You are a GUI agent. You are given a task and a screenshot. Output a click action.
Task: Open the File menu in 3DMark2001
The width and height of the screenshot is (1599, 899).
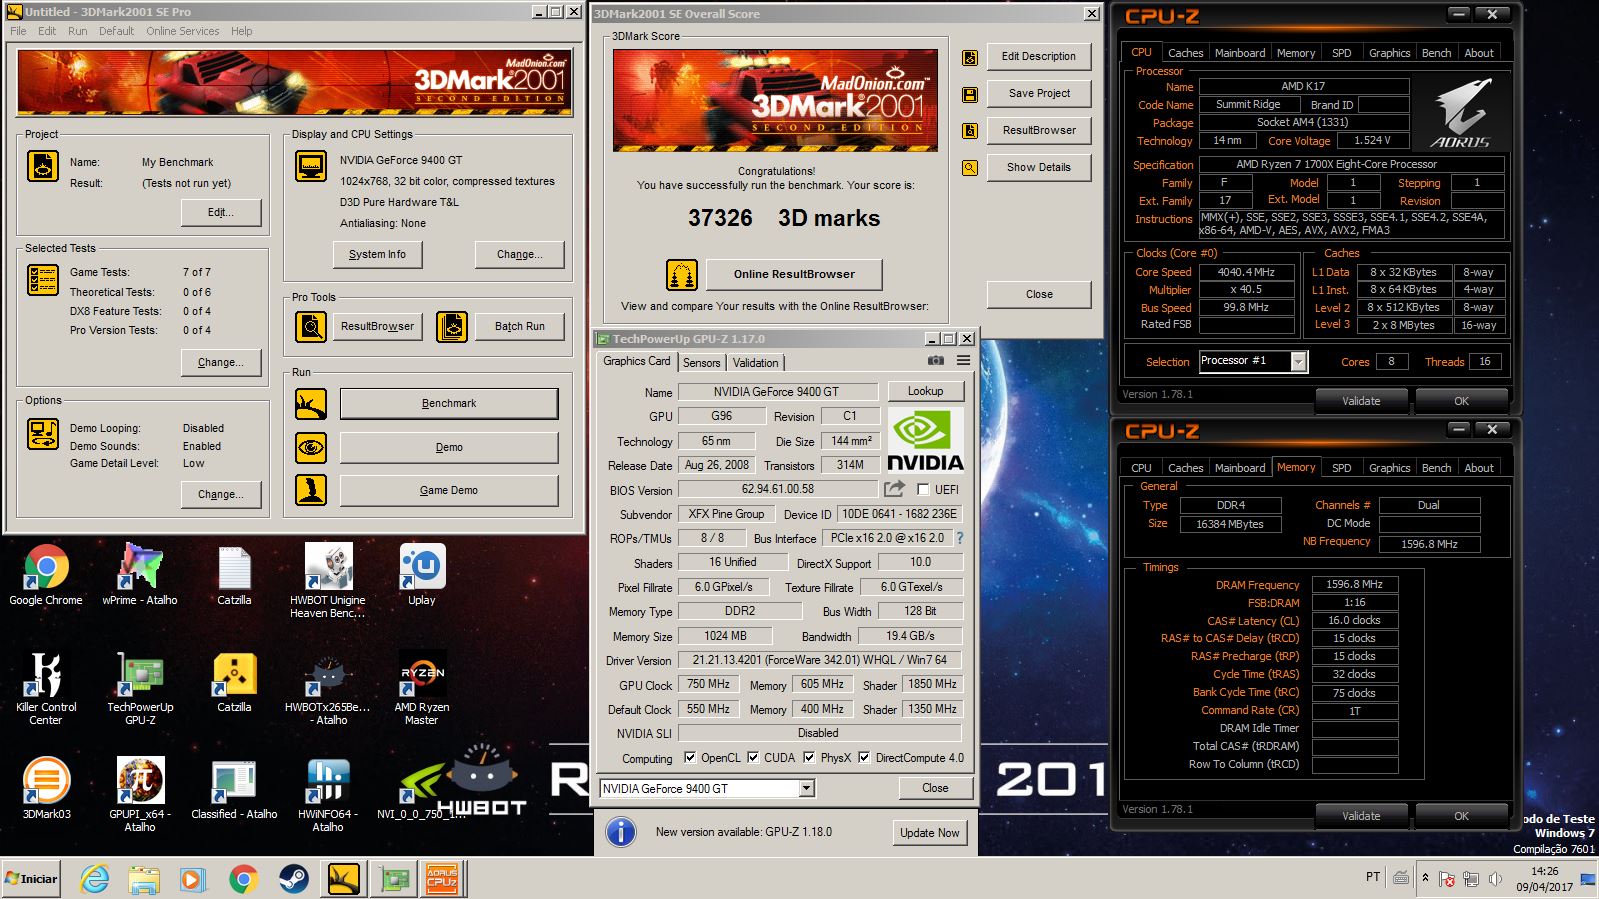18,31
